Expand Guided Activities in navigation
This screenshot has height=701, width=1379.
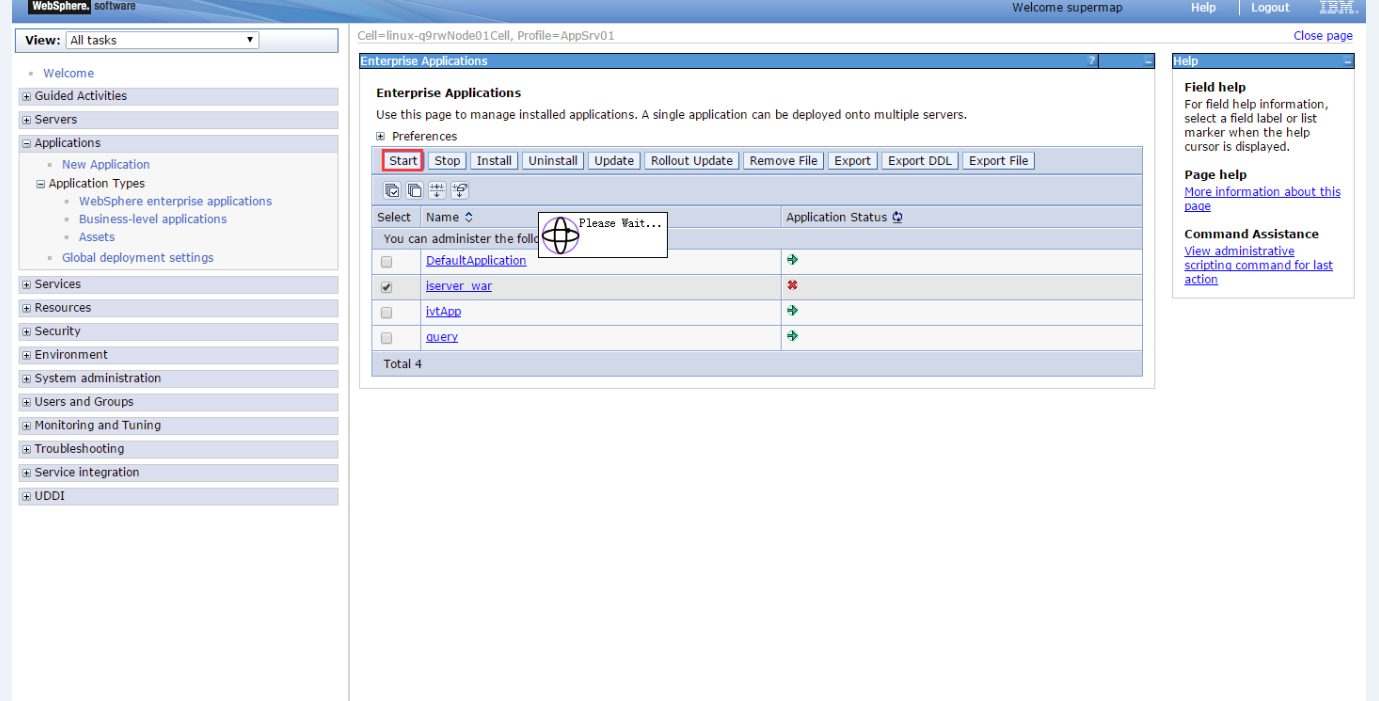[27, 96]
